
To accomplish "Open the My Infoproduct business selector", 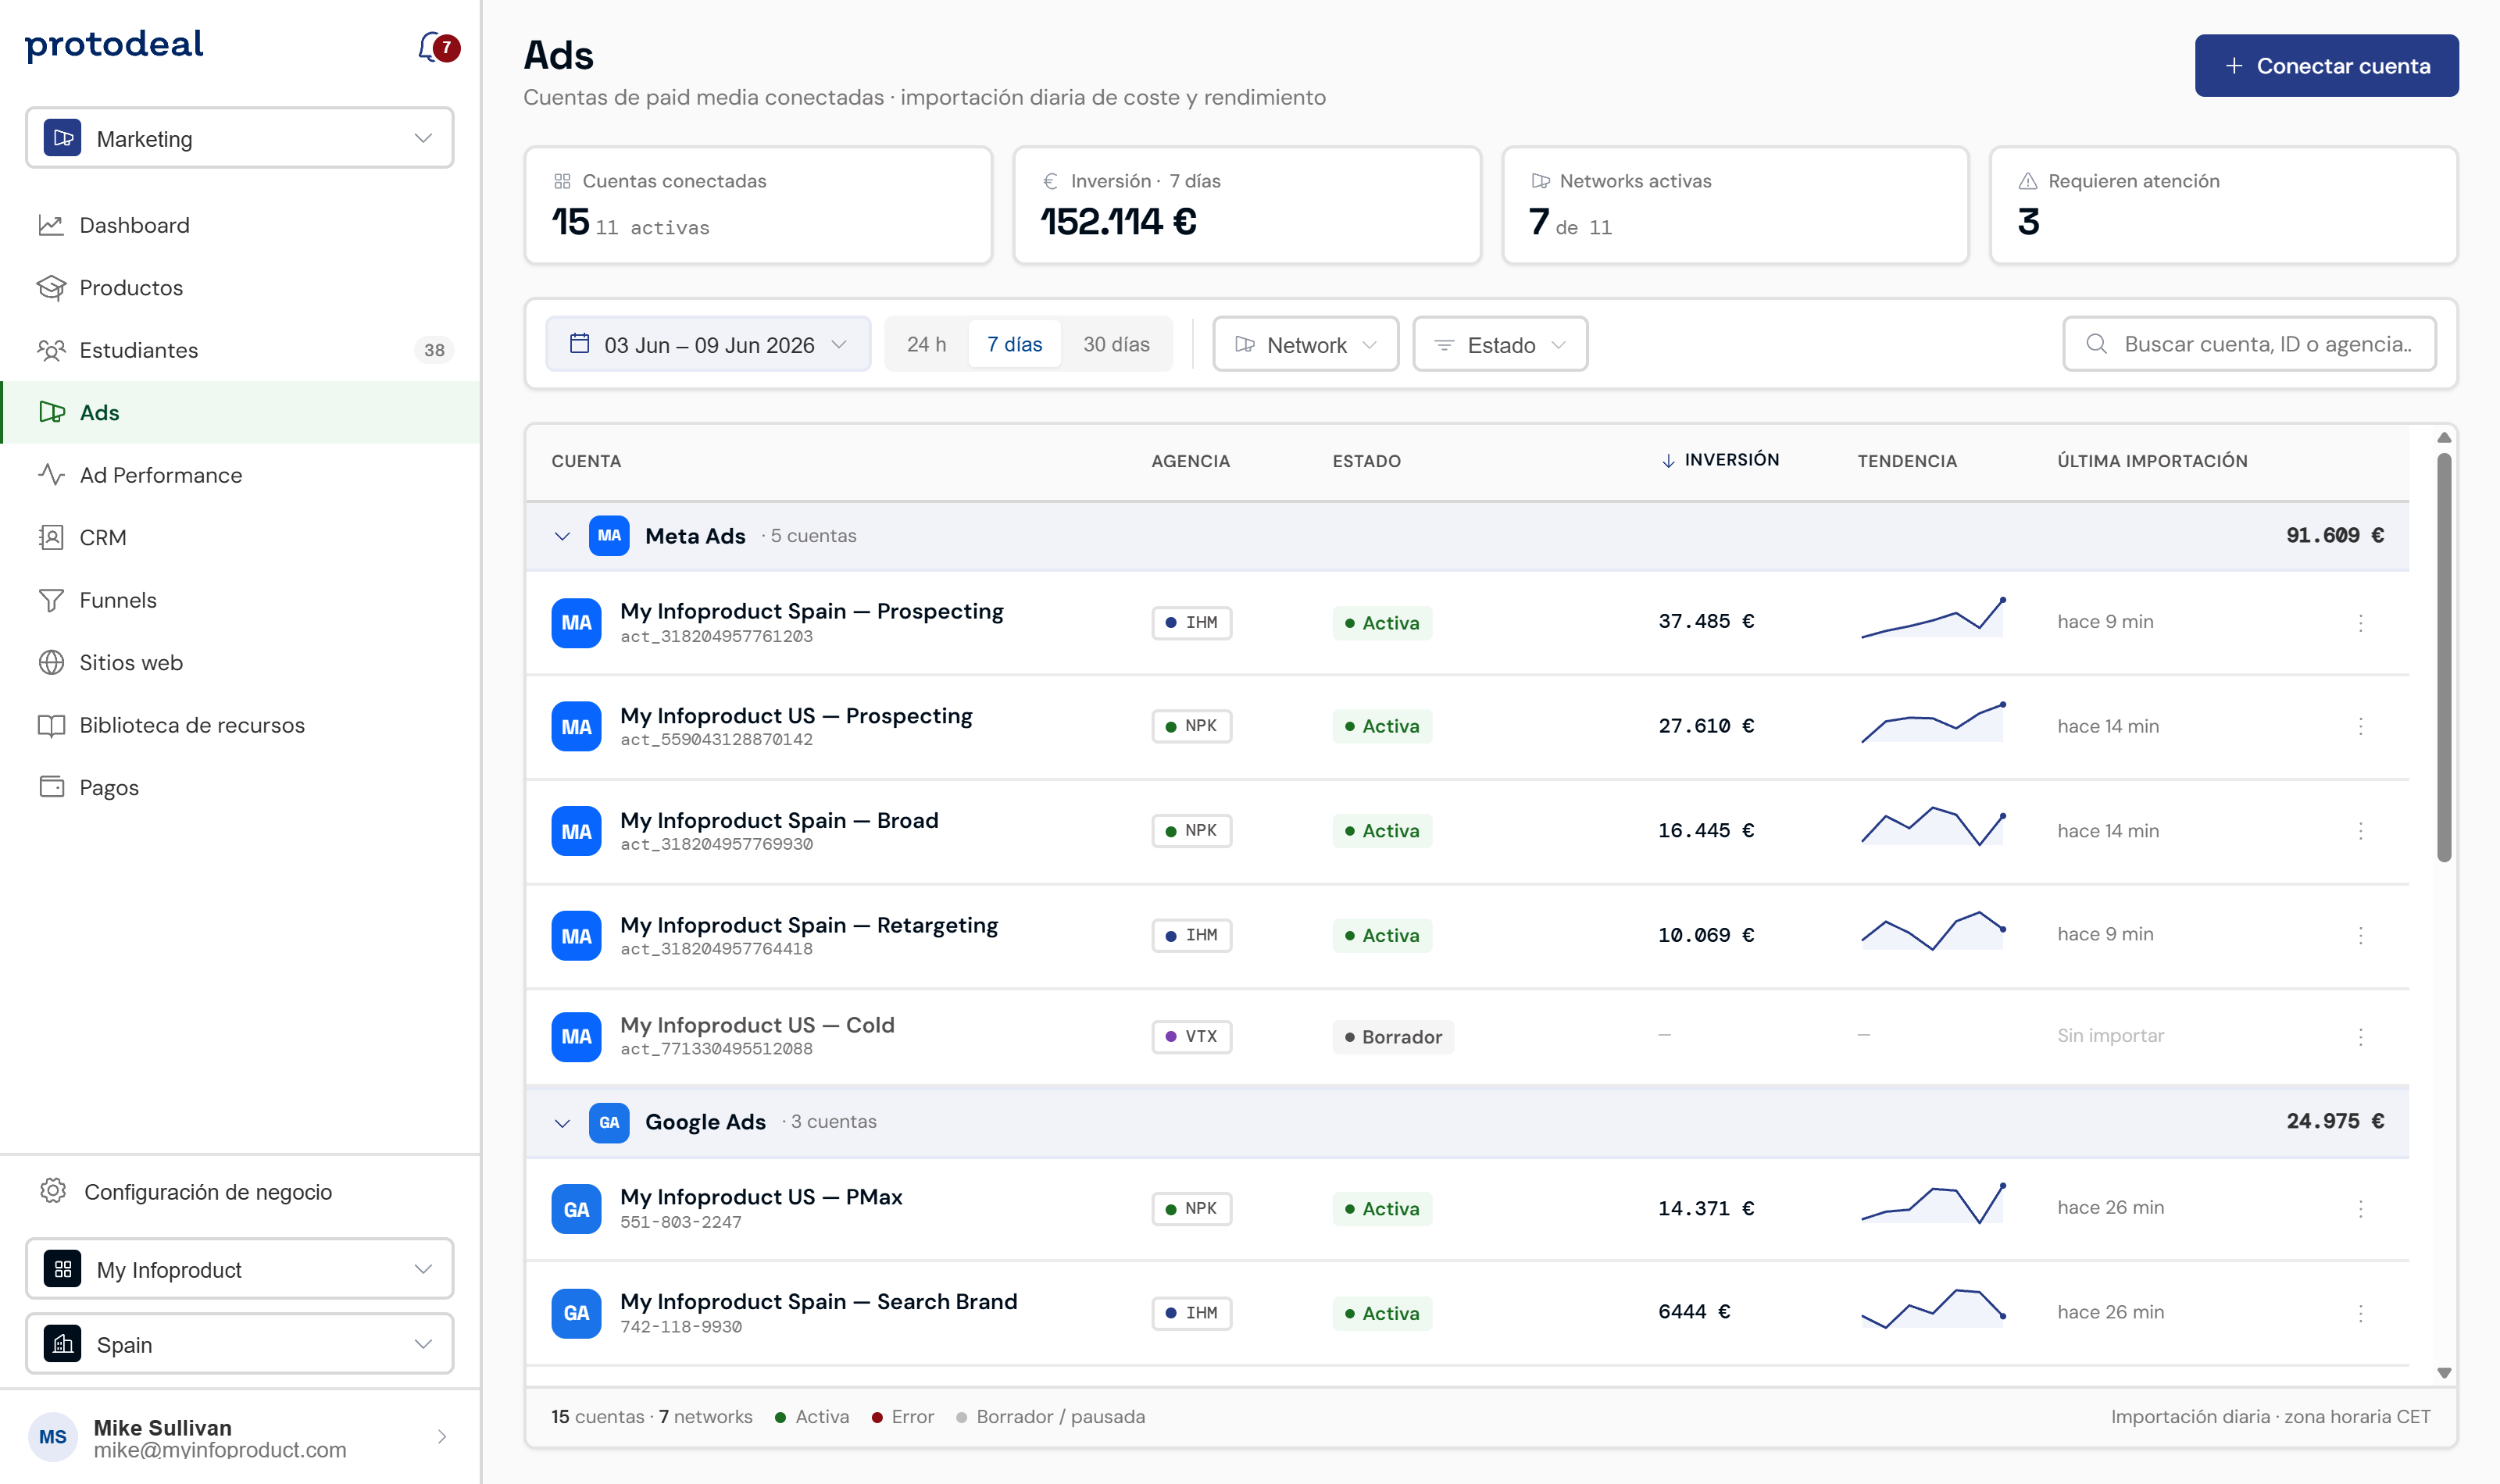I will tap(239, 1269).
